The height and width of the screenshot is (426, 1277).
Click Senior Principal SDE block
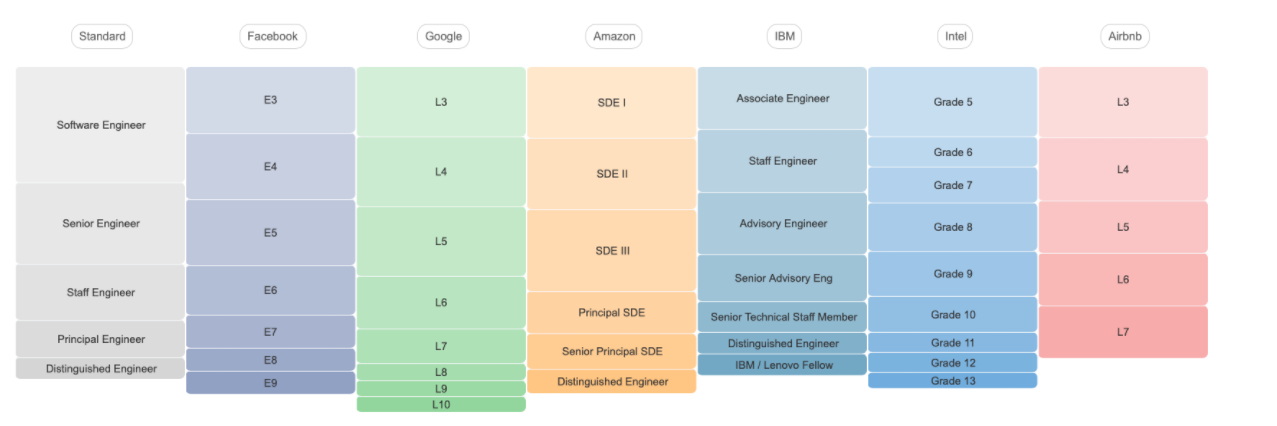(611, 351)
